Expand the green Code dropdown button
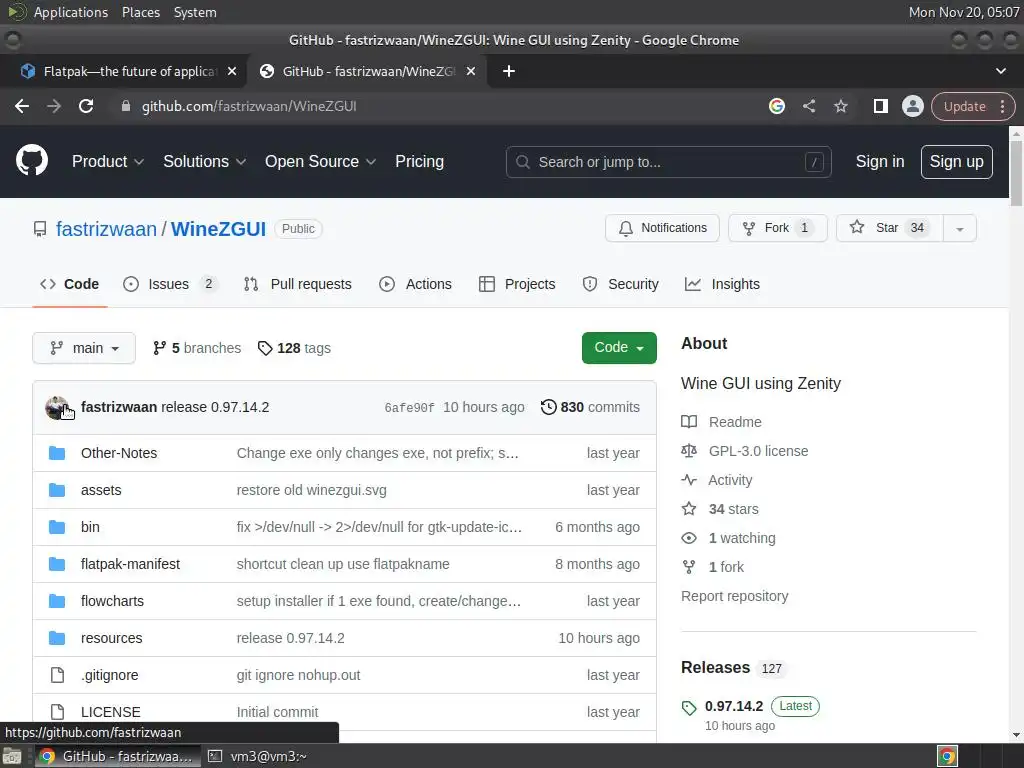The width and height of the screenshot is (1024, 768). click(x=619, y=347)
